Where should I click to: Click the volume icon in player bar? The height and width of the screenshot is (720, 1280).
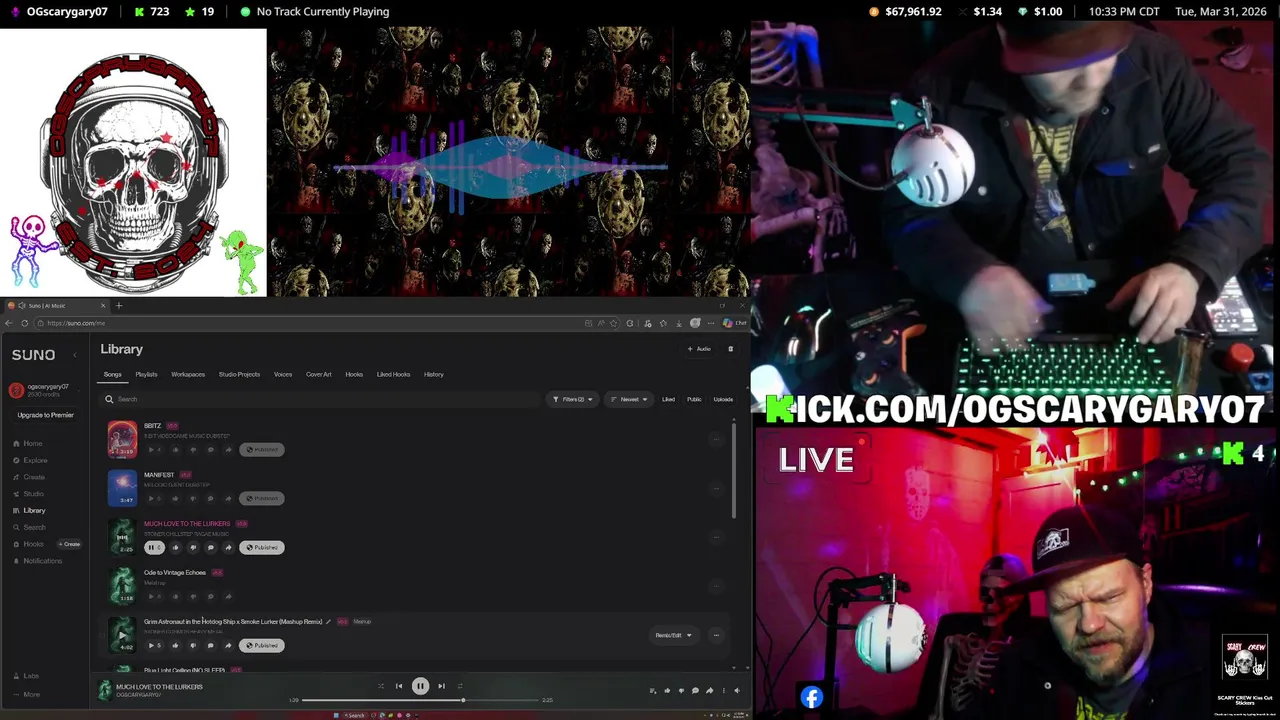(x=737, y=690)
